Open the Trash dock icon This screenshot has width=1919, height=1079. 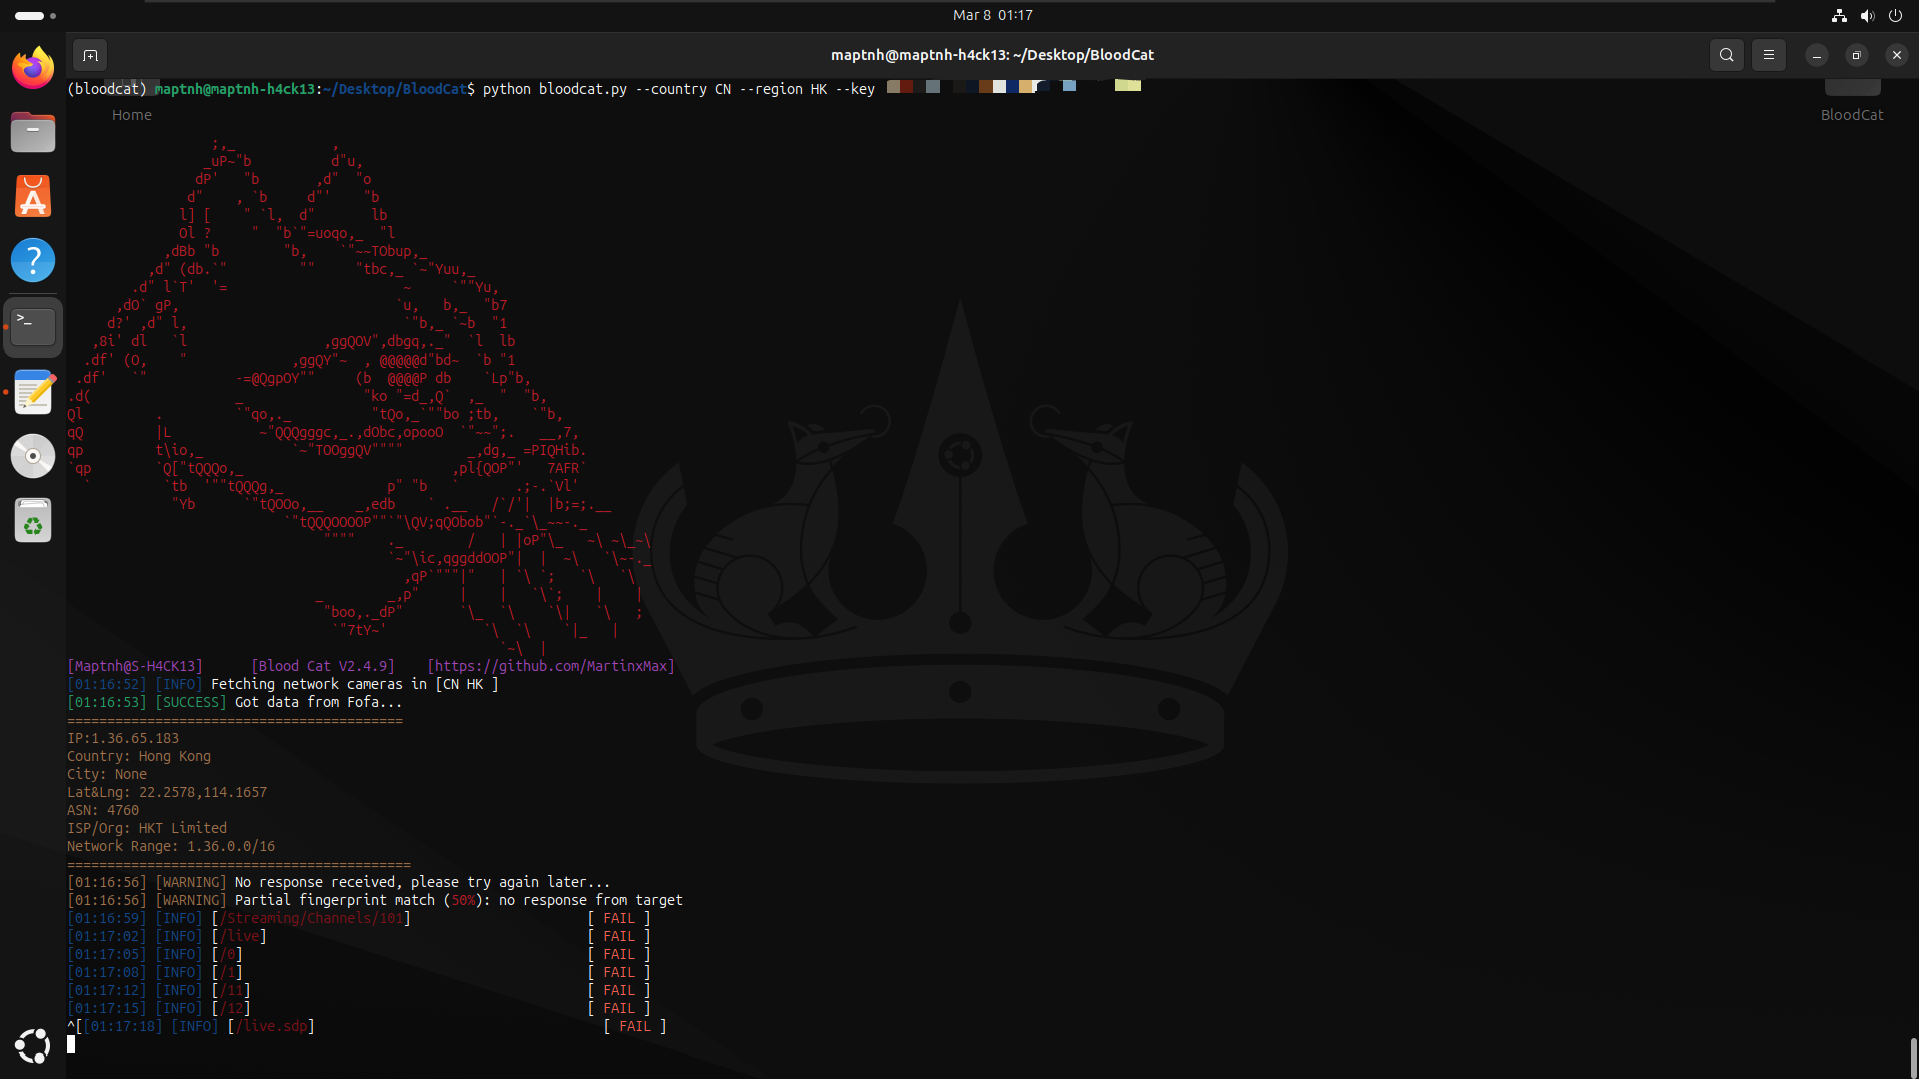tap(33, 521)
